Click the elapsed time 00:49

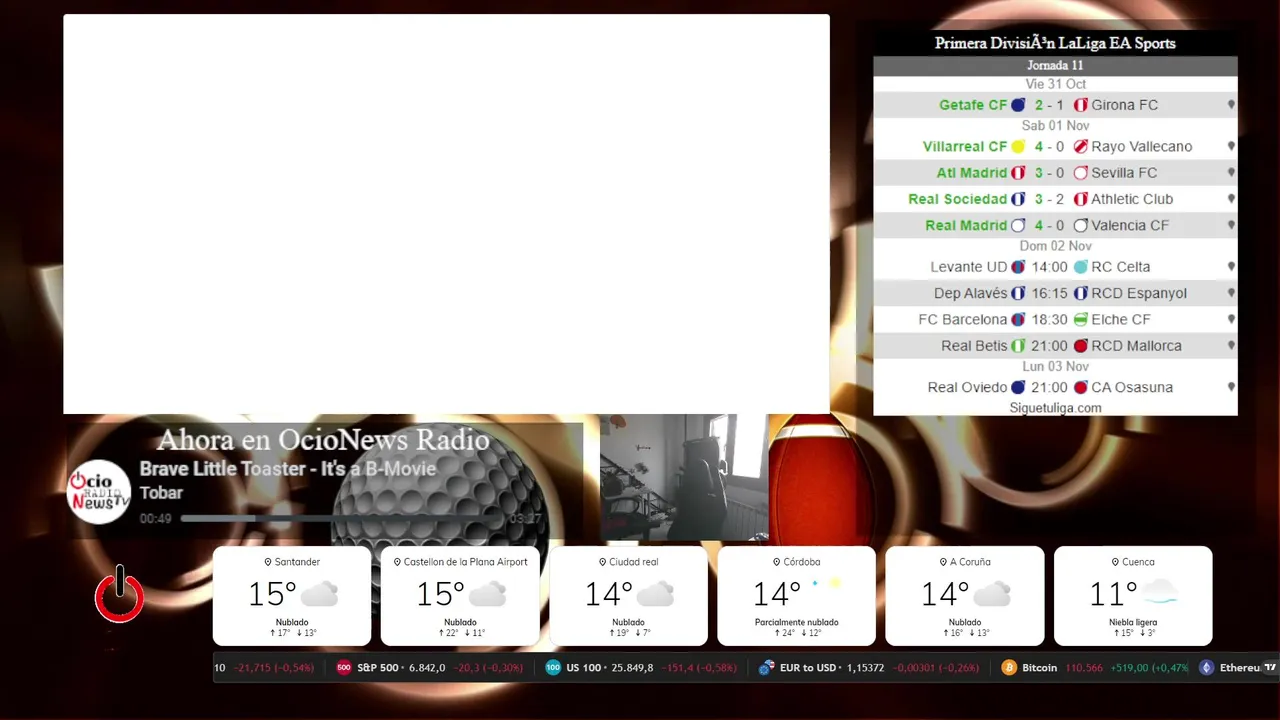pos(155,519)
